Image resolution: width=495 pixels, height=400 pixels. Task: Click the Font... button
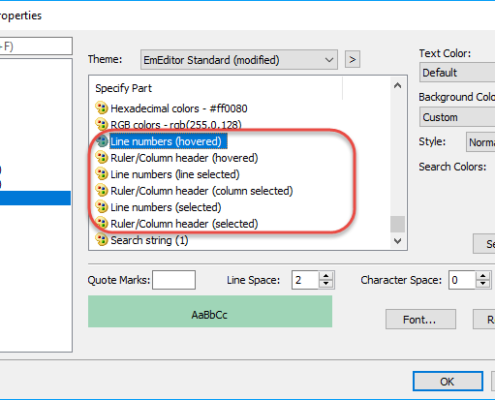421,319
